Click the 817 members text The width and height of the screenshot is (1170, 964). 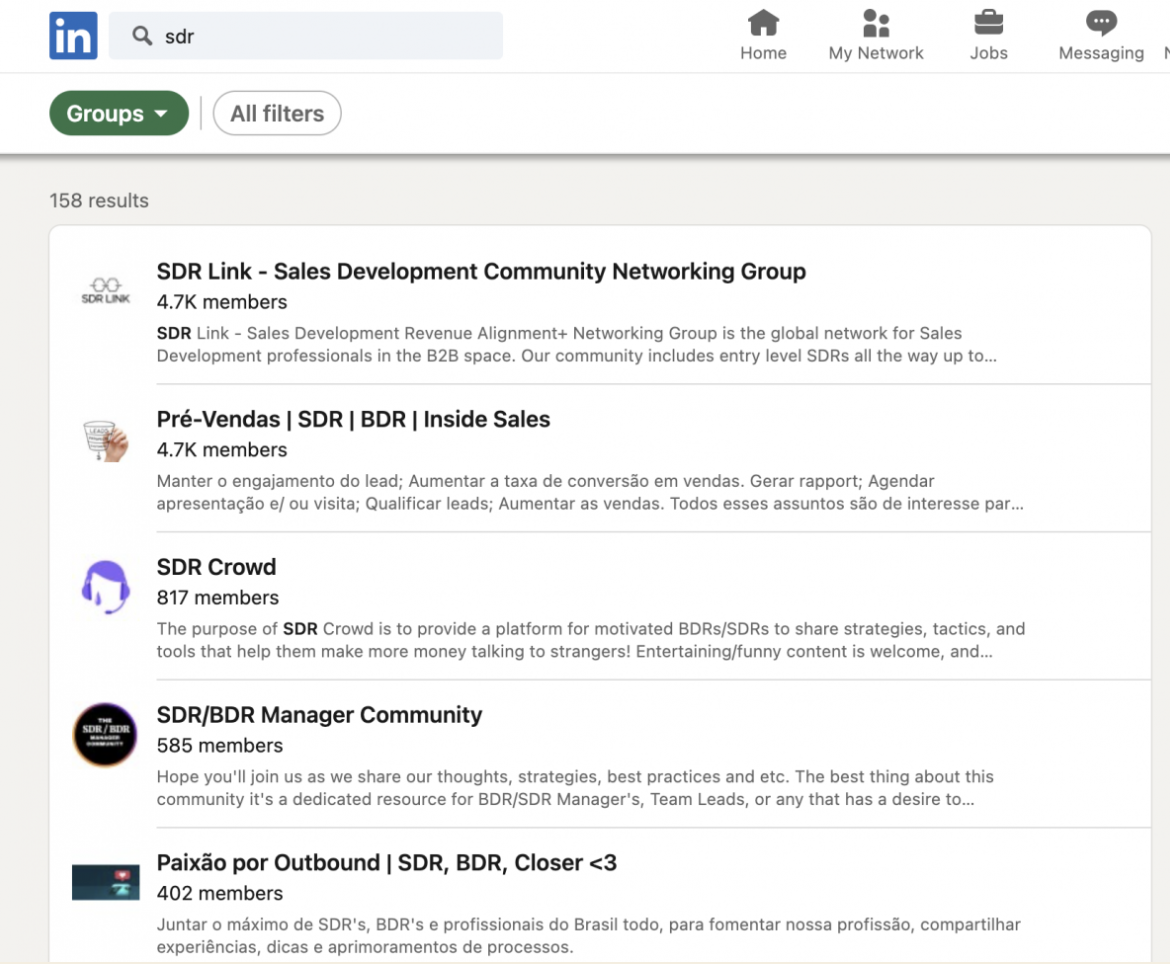click(218, 598)
